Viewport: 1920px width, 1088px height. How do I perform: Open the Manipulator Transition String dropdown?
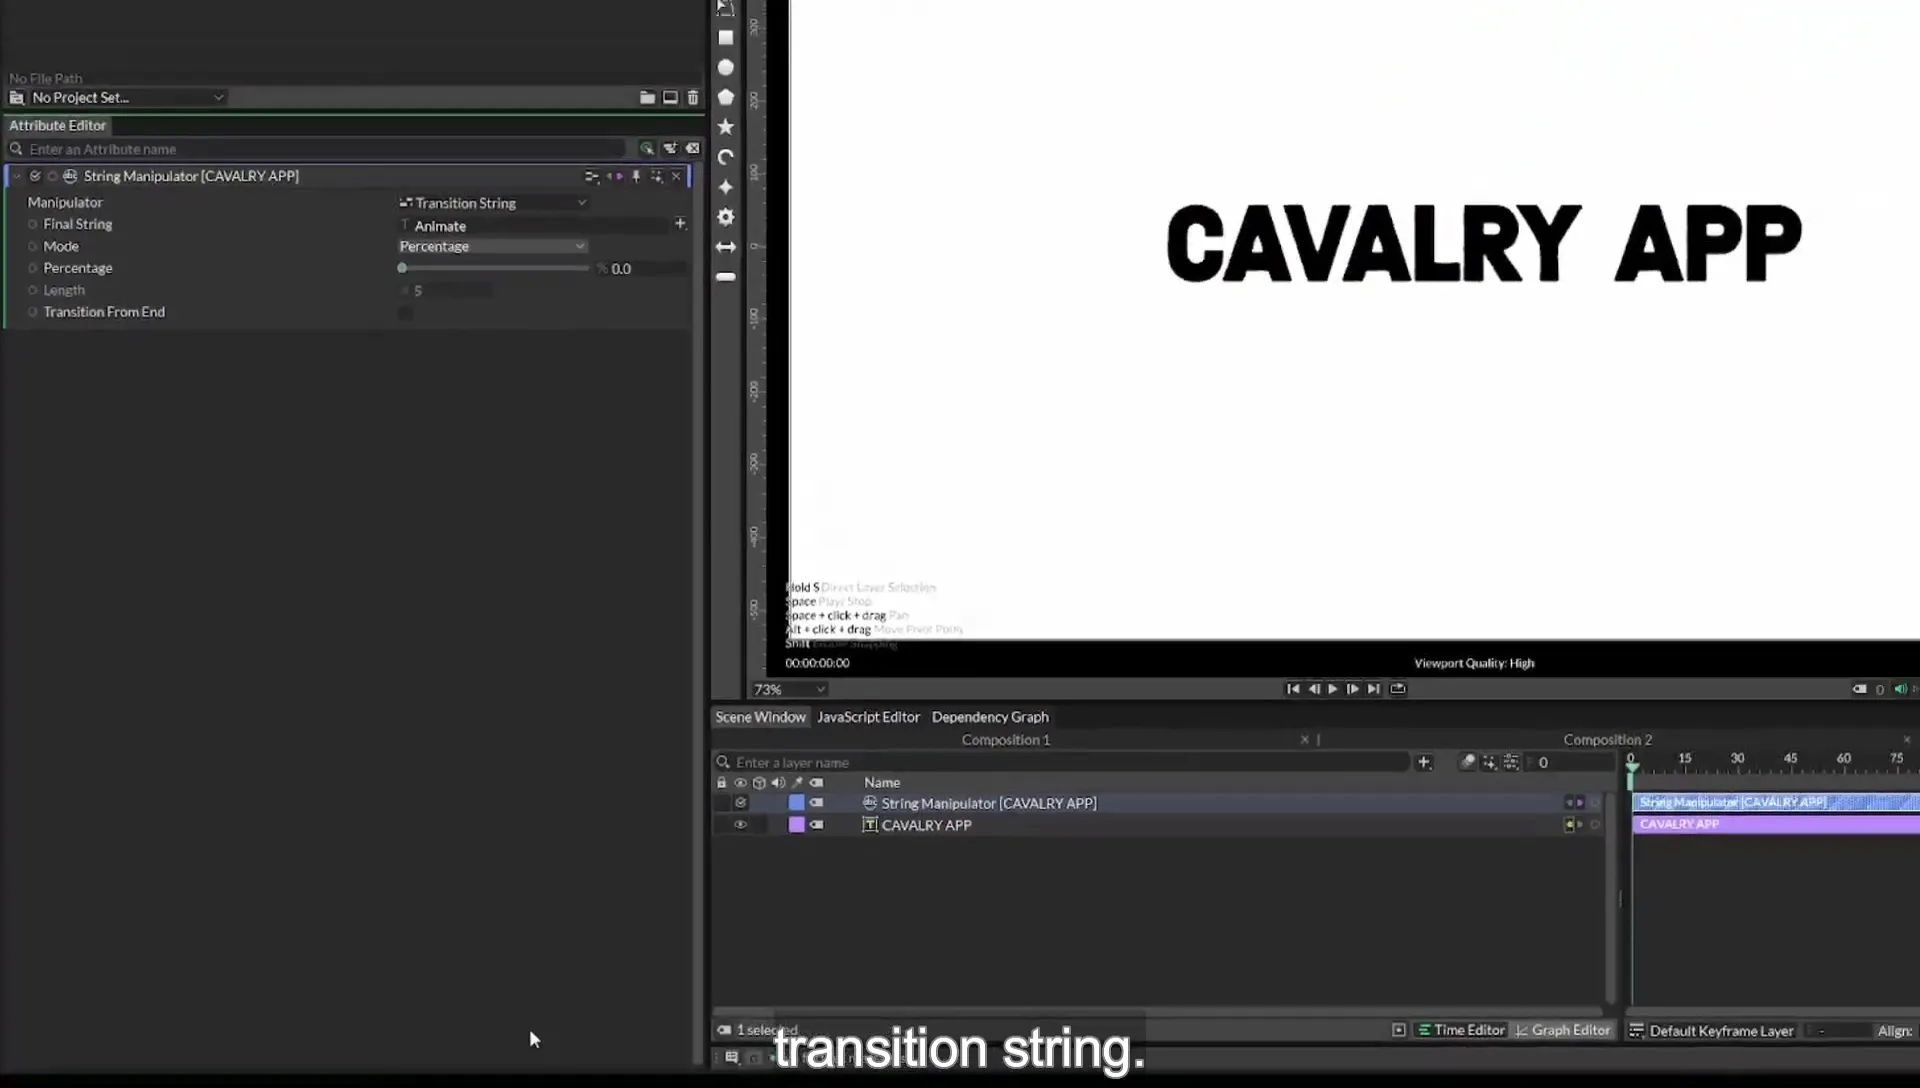click(x=493, y=203)
